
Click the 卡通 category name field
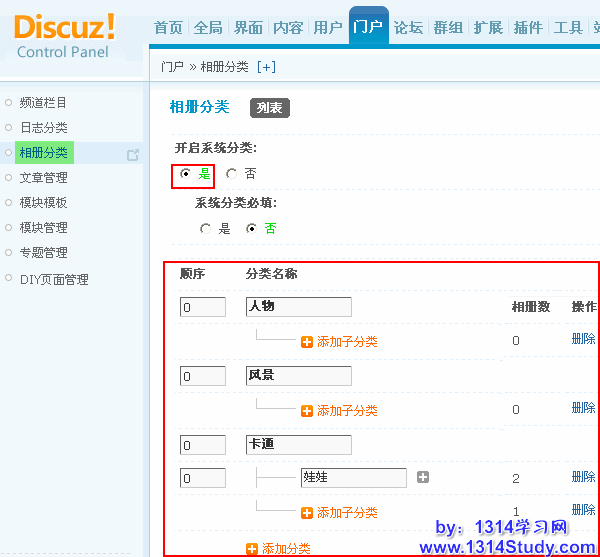(299, 445)
